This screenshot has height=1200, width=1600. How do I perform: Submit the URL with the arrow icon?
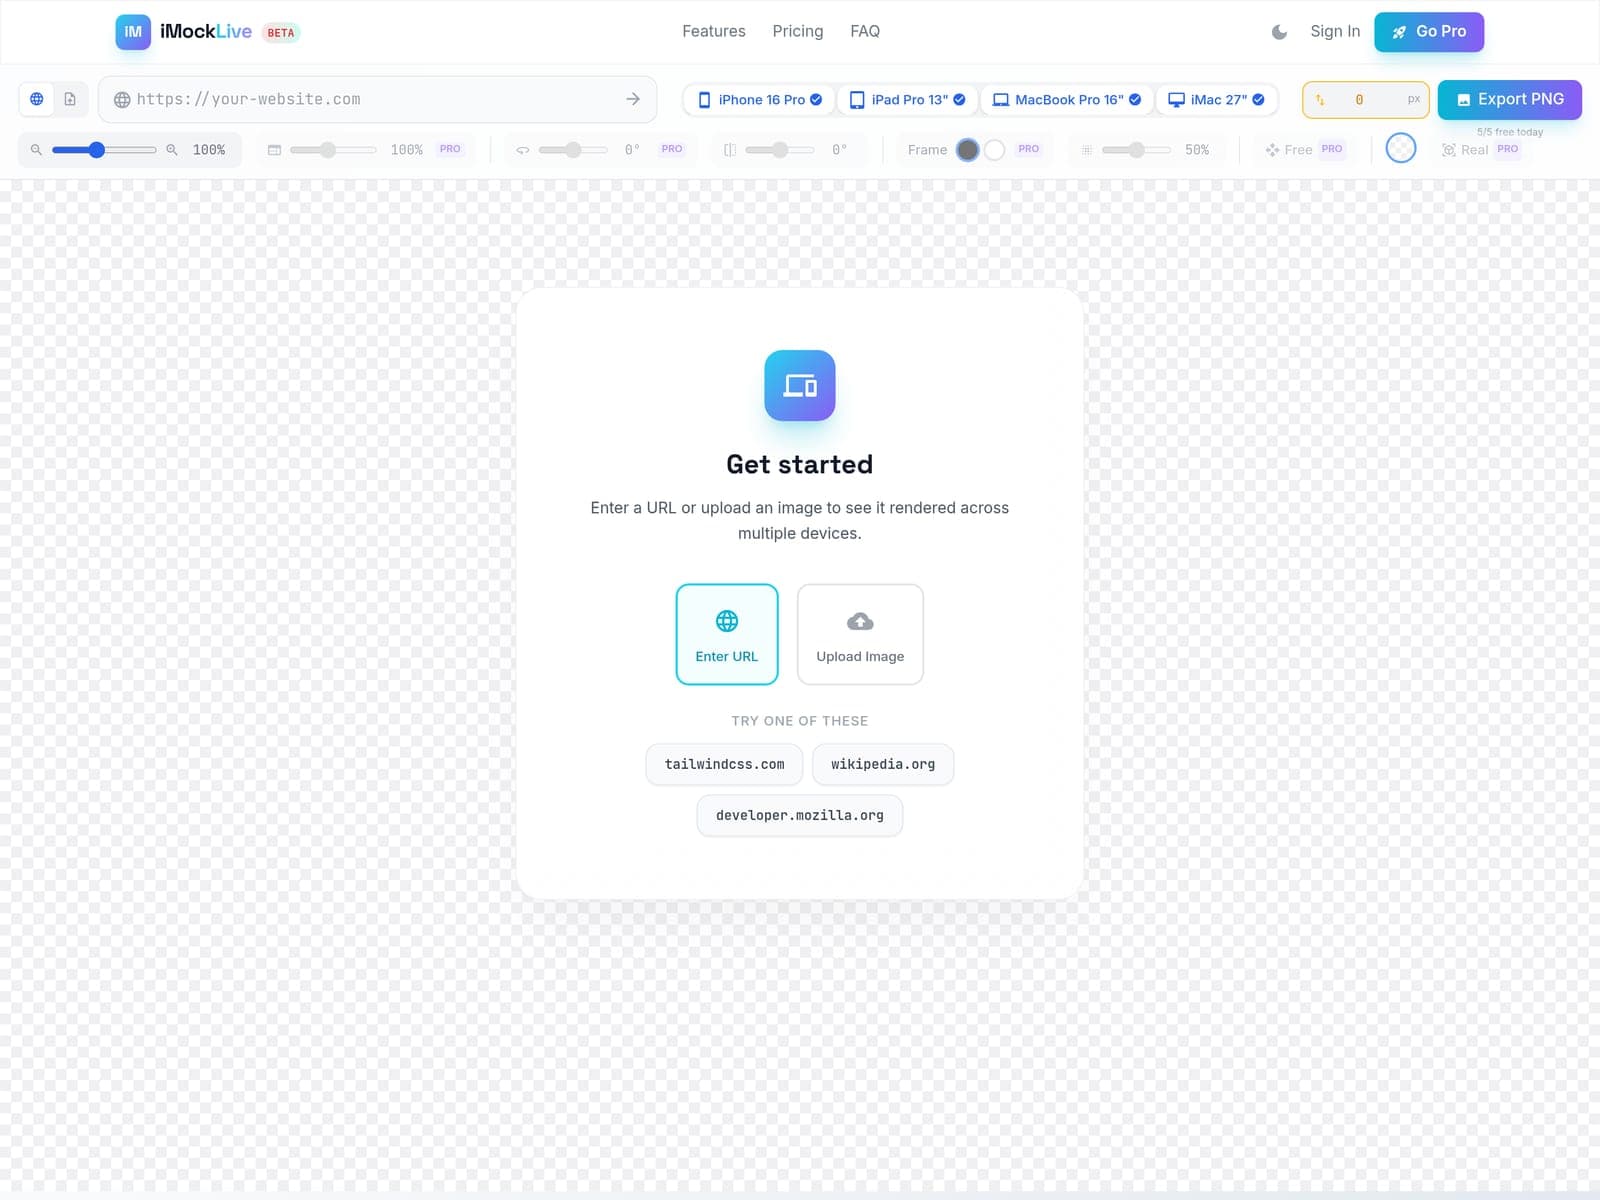click(x=633, y=99)
